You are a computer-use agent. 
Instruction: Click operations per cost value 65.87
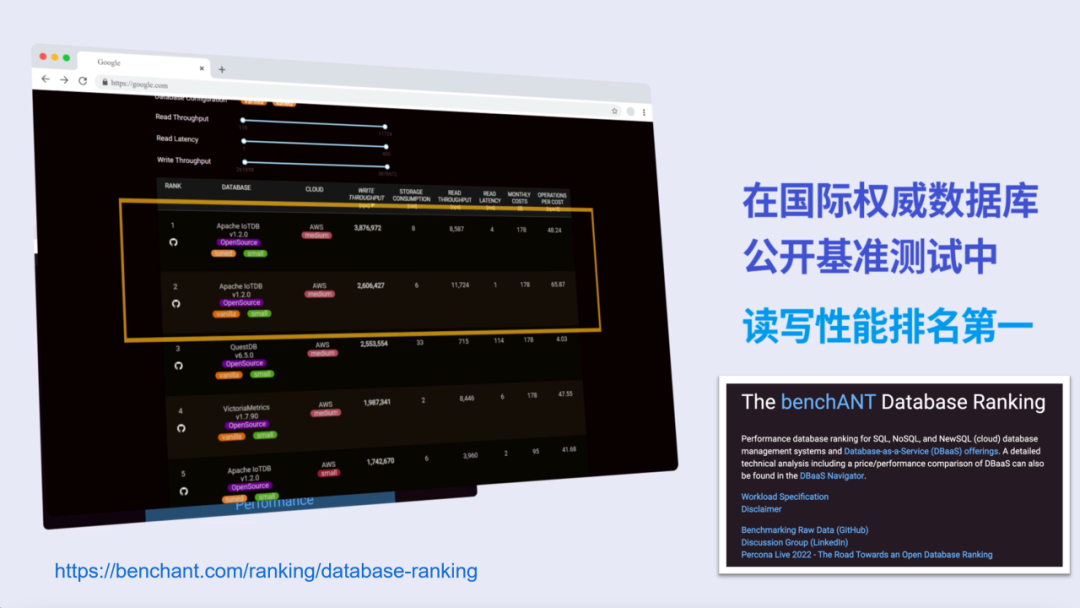point(558,284)
